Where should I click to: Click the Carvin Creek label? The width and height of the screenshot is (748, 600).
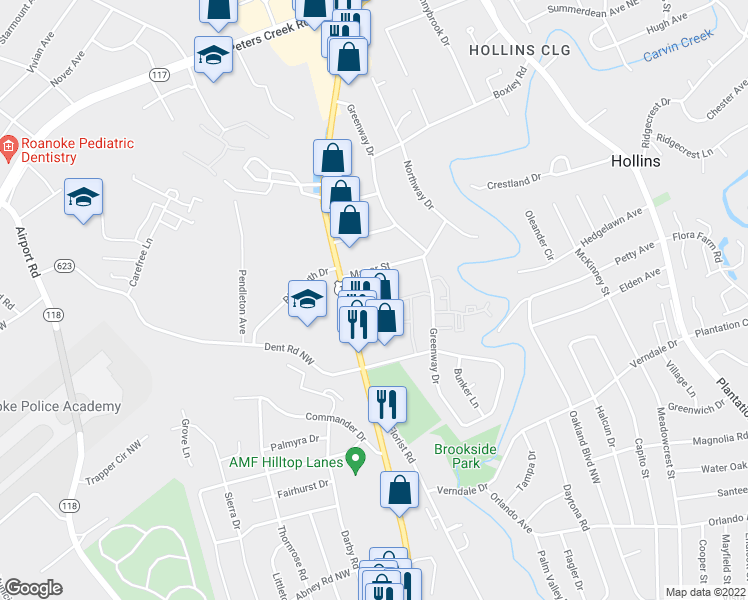pyautogui.click(x=678, y=45)
